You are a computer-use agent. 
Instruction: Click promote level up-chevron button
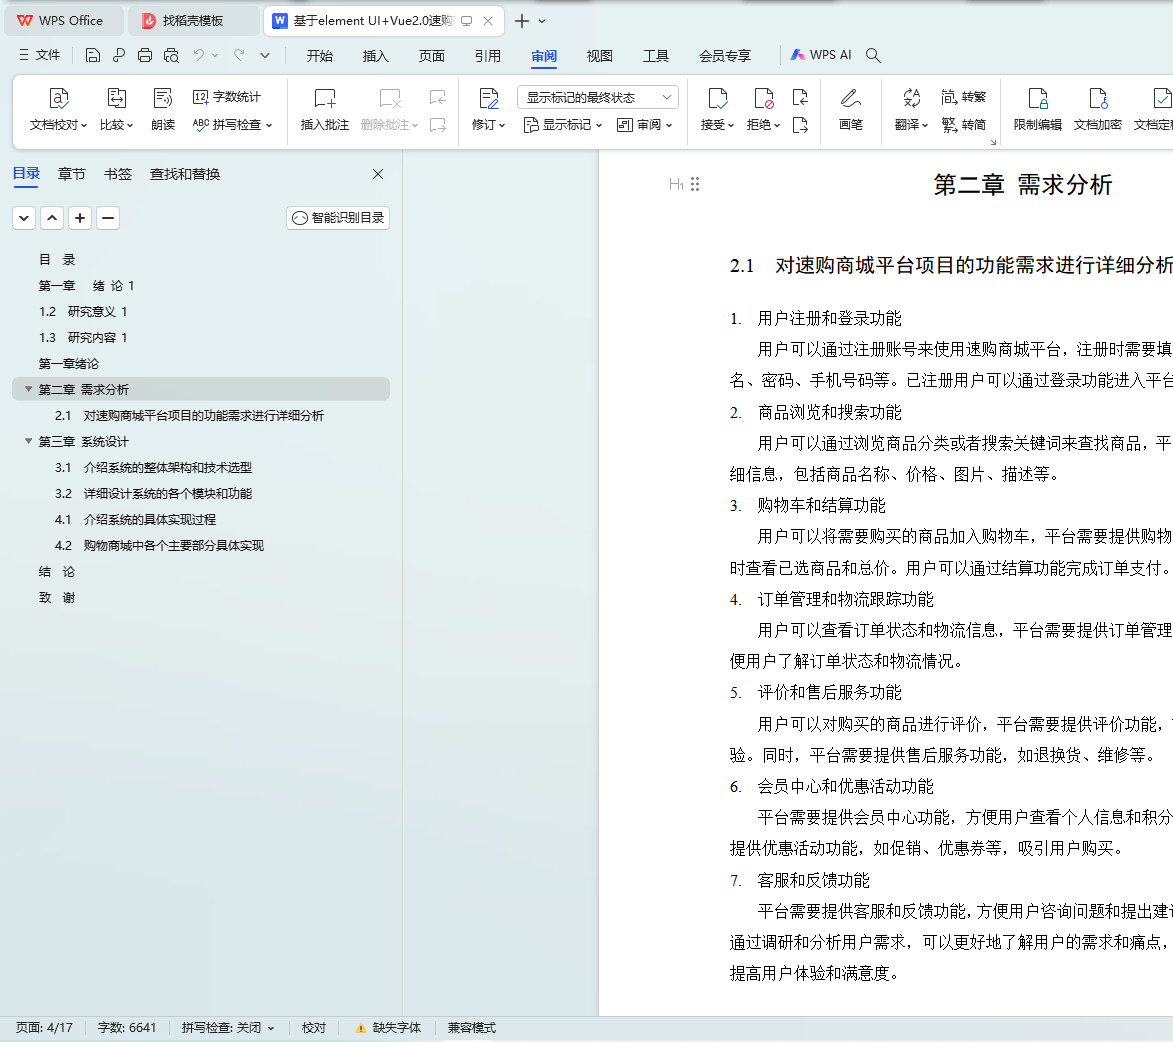point(52,218)
